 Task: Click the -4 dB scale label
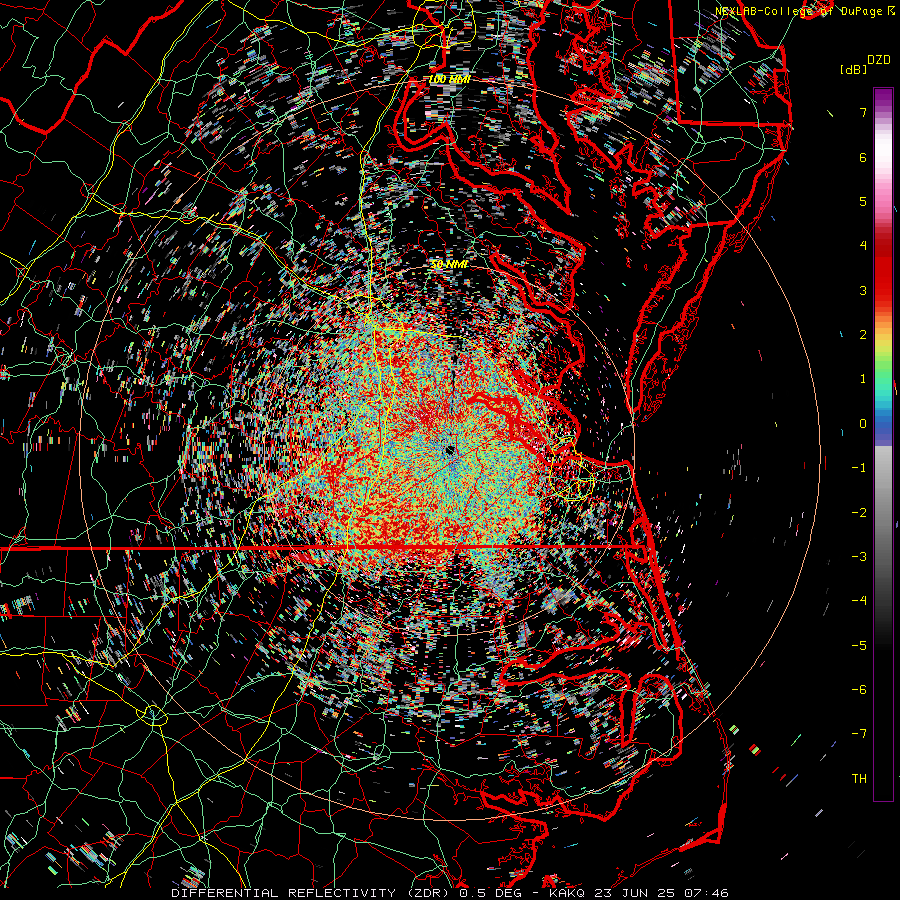pos(859,601)
